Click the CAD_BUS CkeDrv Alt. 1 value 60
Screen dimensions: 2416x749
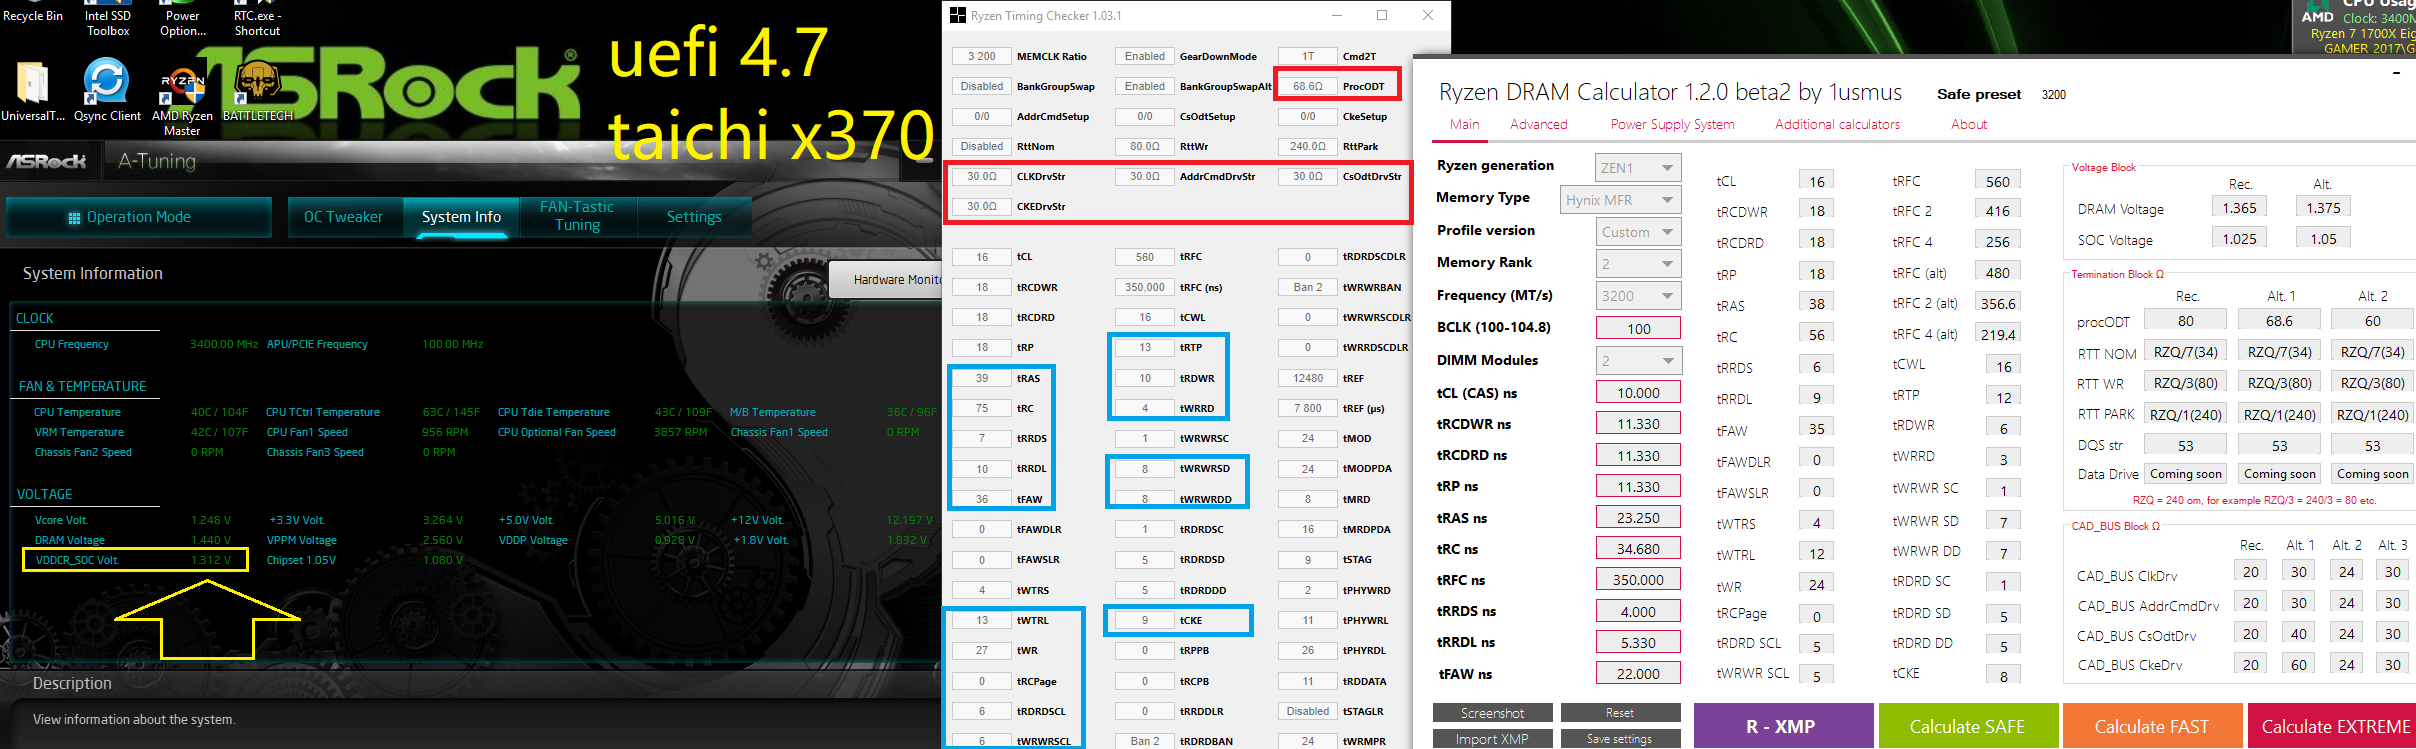click(x=2298, y=664)
